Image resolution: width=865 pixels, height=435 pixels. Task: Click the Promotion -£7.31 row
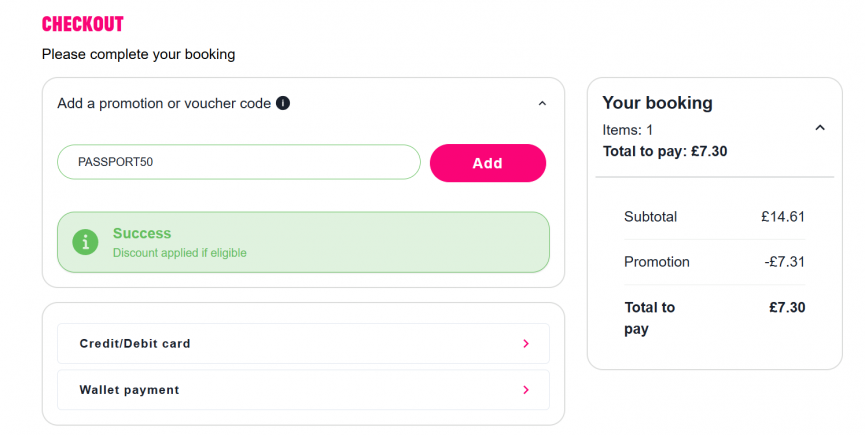click(714, 262)
